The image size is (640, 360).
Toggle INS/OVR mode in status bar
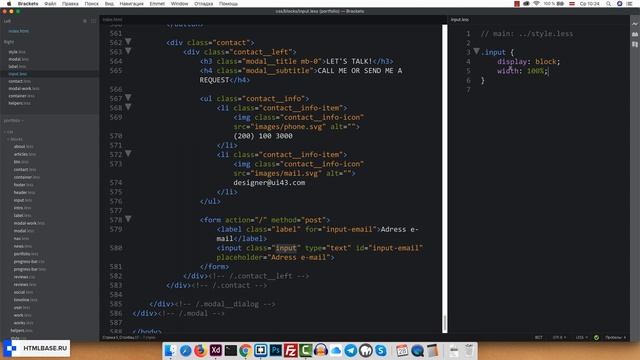[539, 338]
